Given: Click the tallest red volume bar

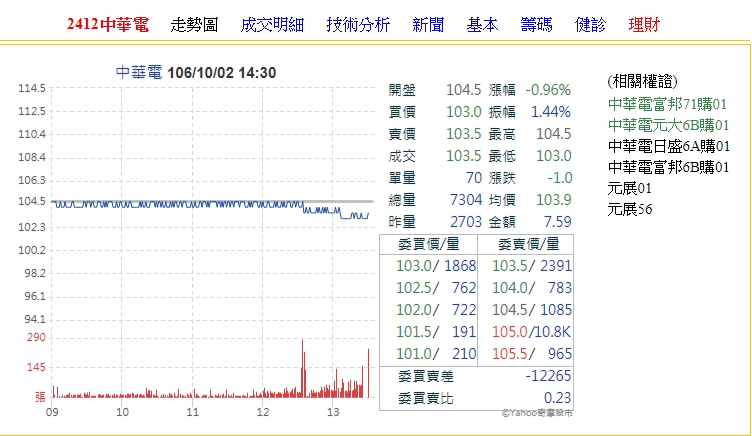Looking at the screenshot, I should click(x=302, y=368).
